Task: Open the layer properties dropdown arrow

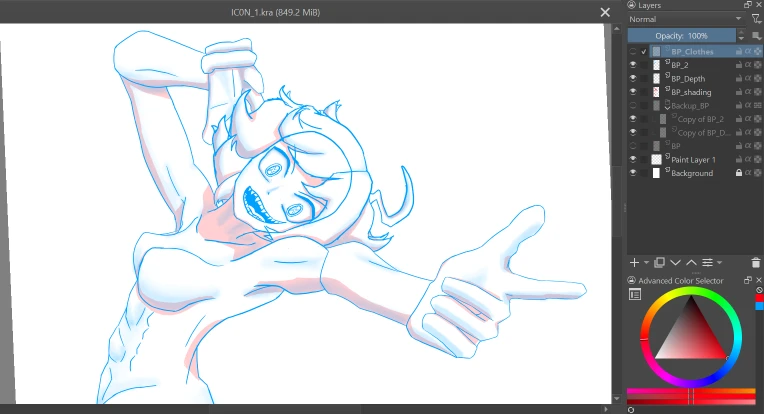Action: click(719, 263)
